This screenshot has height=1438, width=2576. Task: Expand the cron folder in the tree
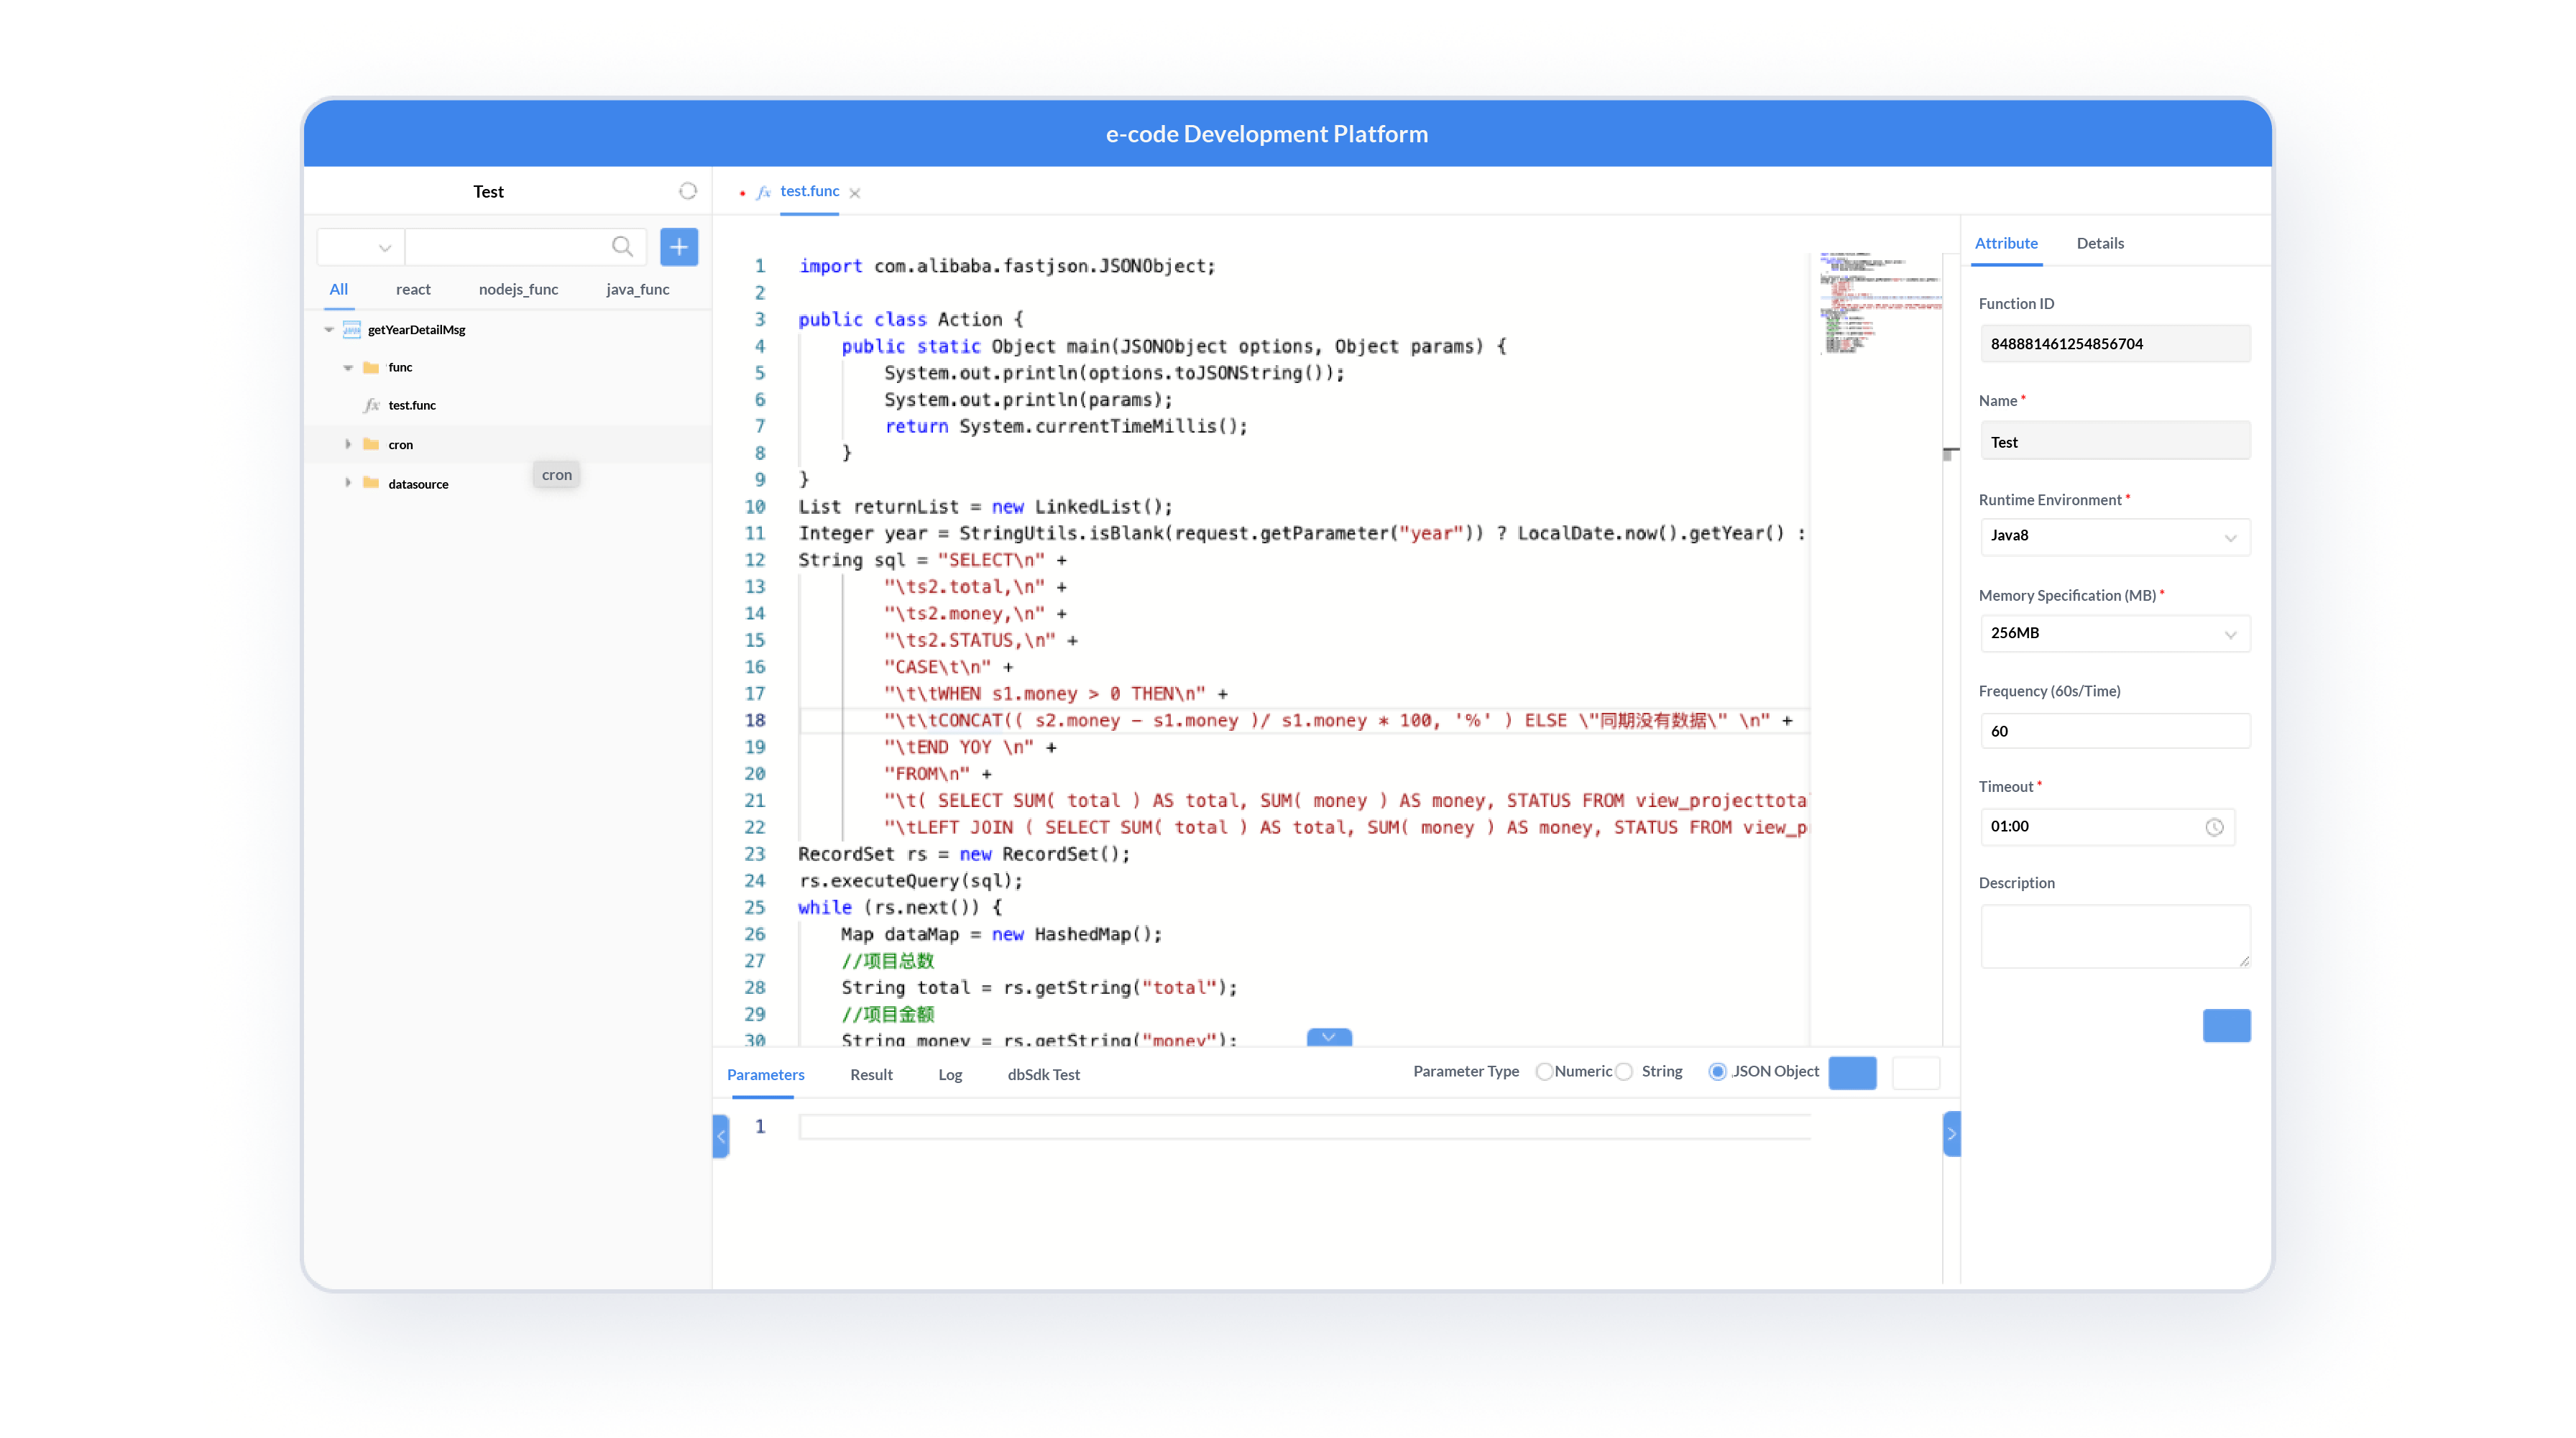[x=348, y=444]
